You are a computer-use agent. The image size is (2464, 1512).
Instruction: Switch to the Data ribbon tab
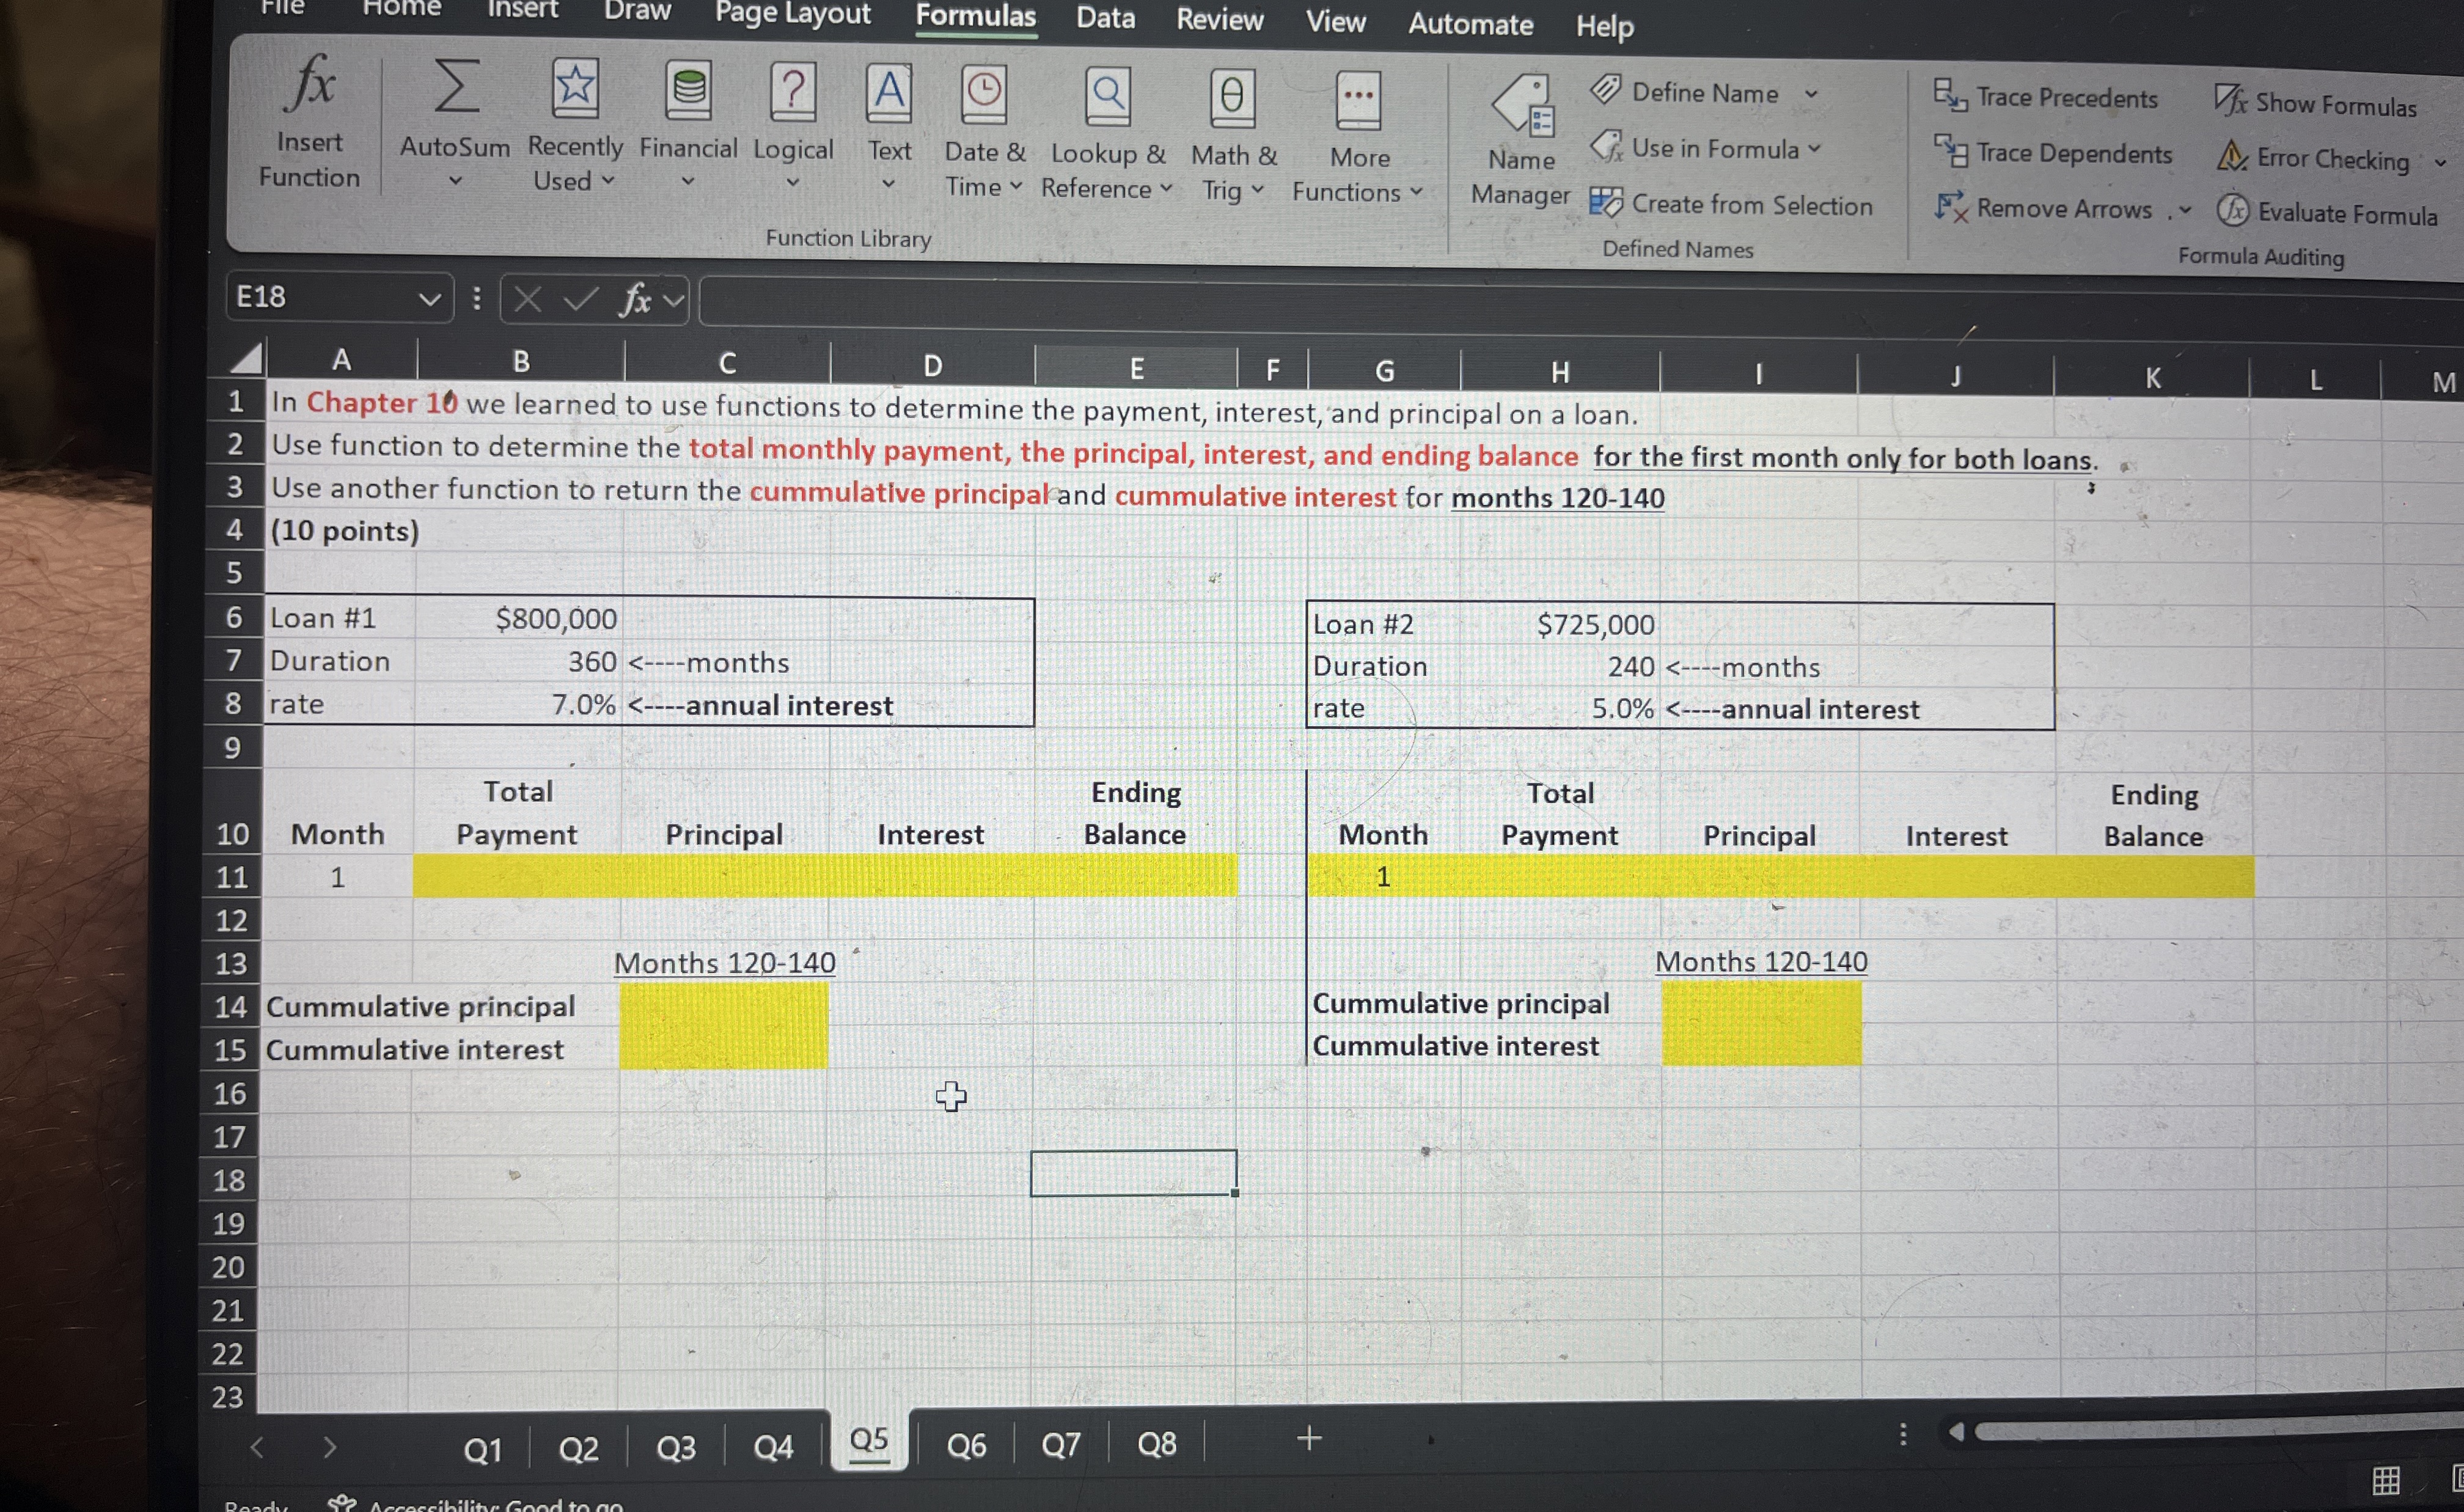pyautogui.click(x=1105, y=20)
